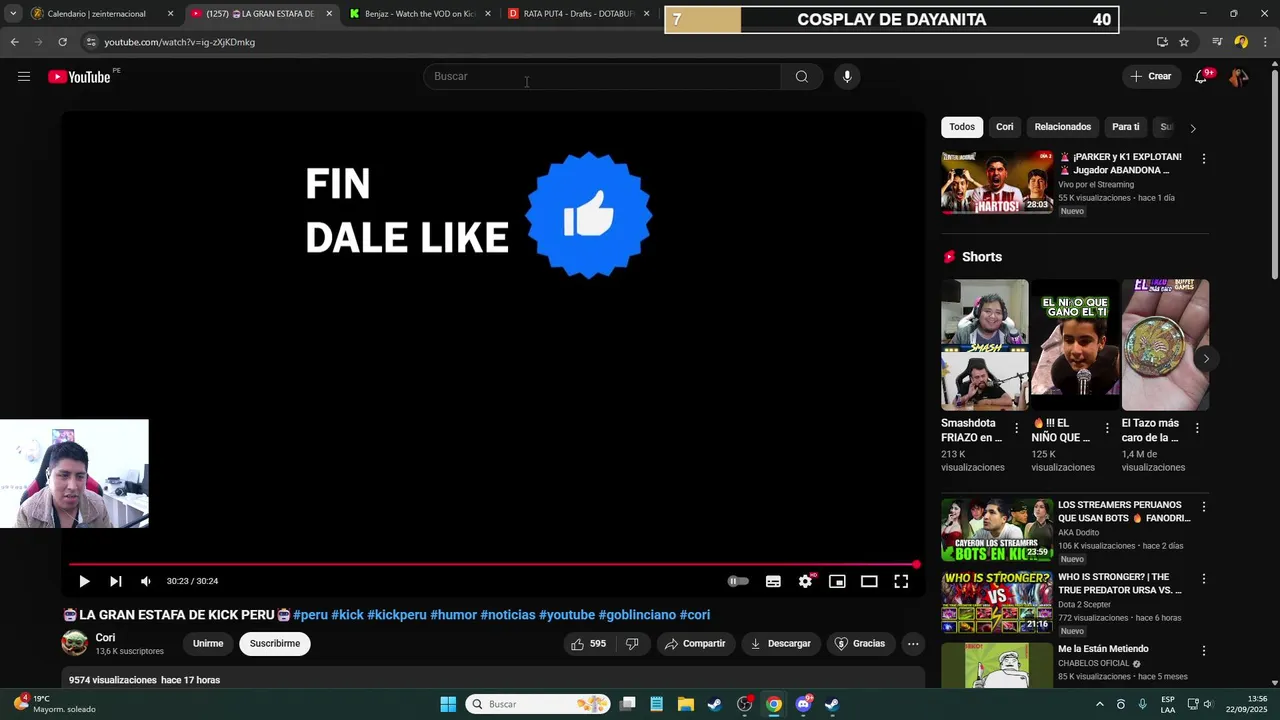The height and width of the screenshot is (720, 1280).
Task: Show hidden system tray icons
Action: pos(1099,704)
